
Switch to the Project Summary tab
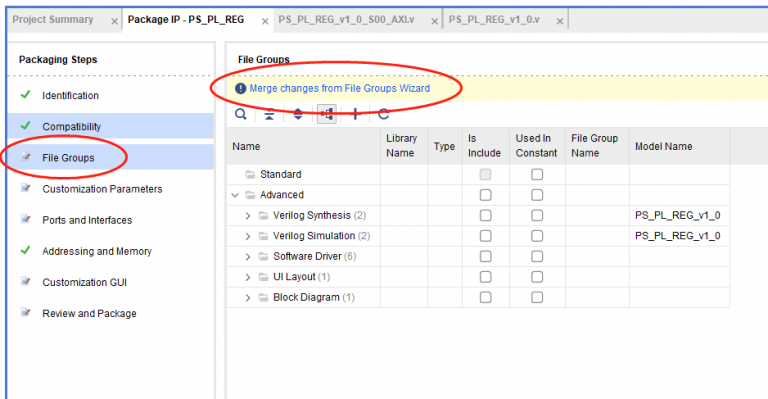53,20
